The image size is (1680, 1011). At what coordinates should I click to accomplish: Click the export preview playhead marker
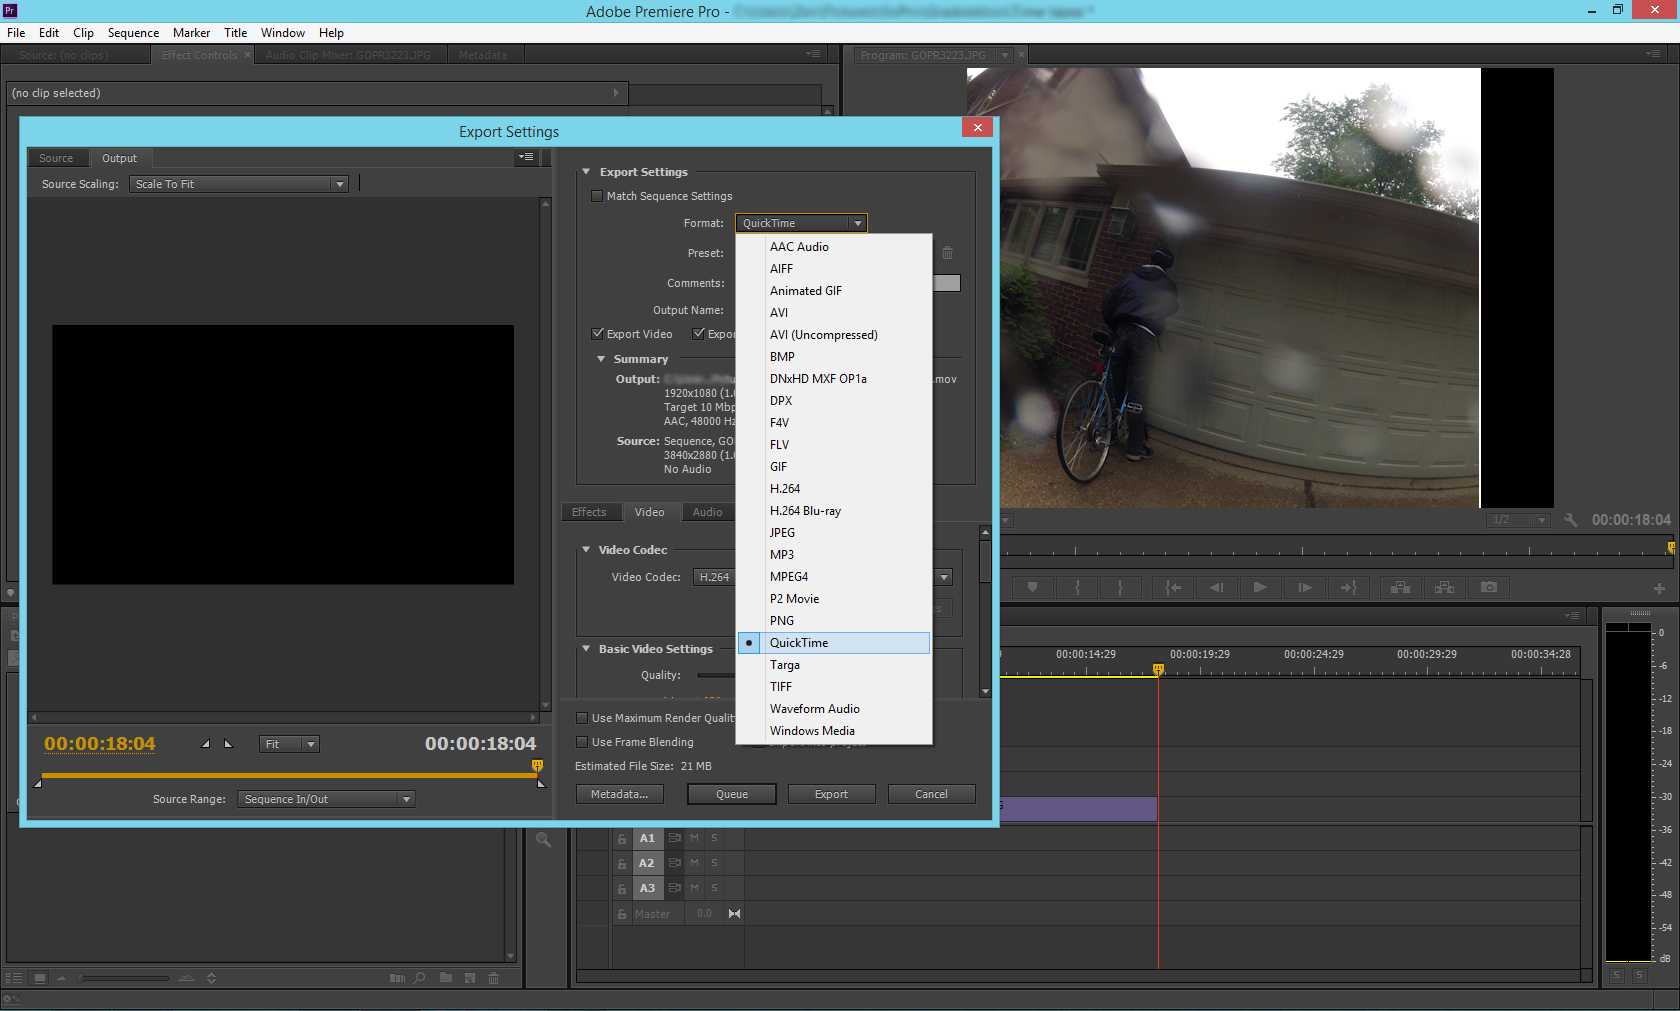click(x=537, y=766)
